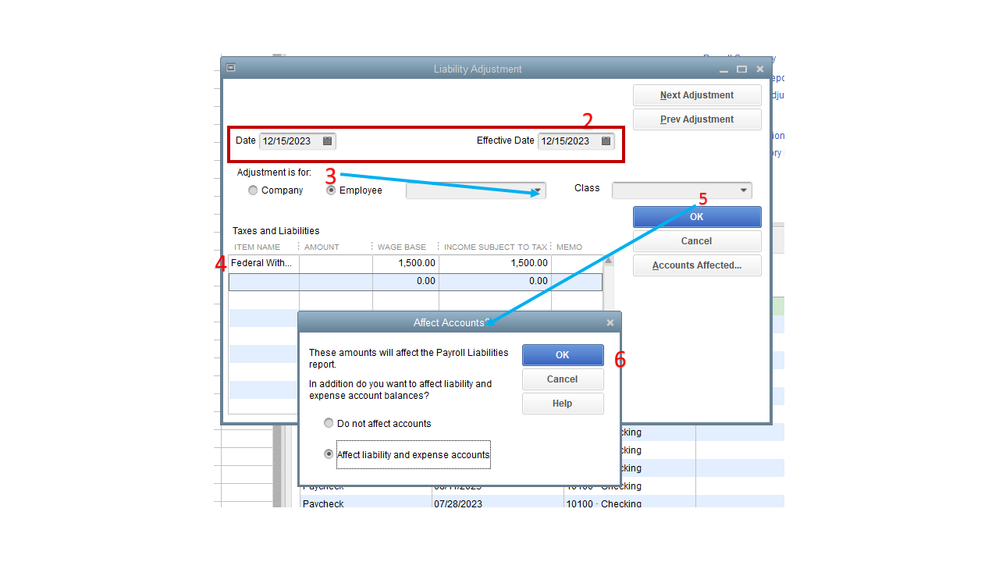The height and width of the screenshot is (562, 999).
Task: Open Help in Affect Accounts dialog
Action: (x=563, y=403)
